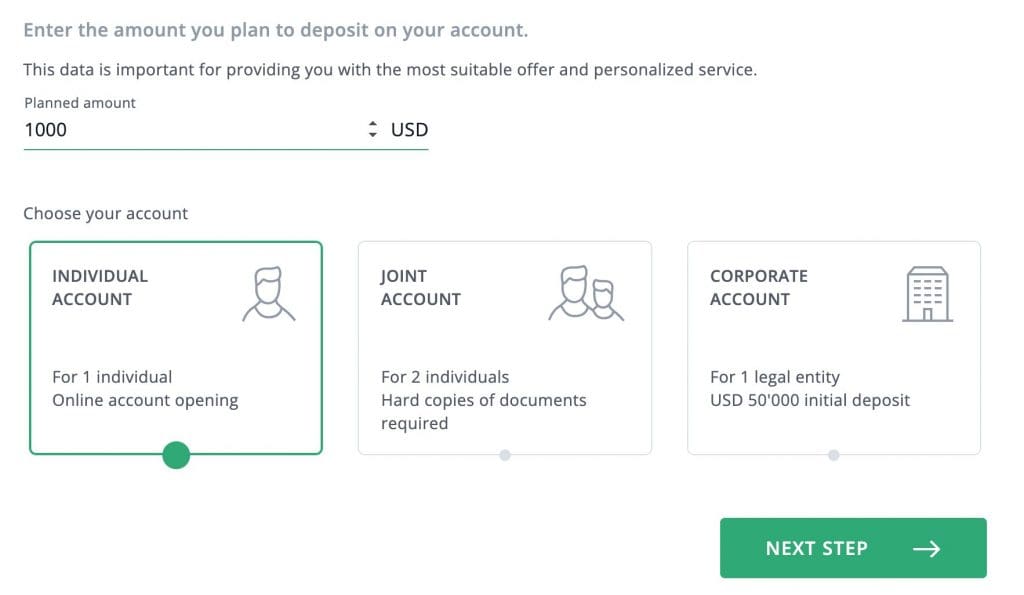This screenshot has width=1024, height=595.
Task: Click the windows of the corporate building icon
Action: 927,290
